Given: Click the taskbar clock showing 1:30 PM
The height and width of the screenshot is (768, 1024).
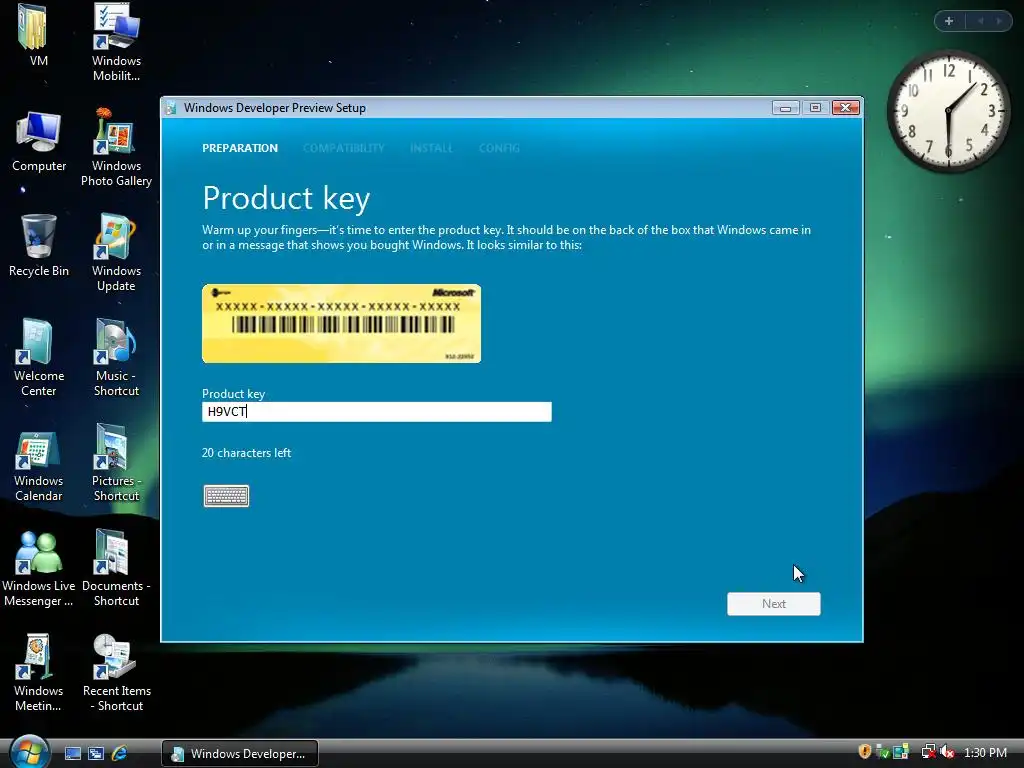Looking at the screenshot, I should coord(985,752).
